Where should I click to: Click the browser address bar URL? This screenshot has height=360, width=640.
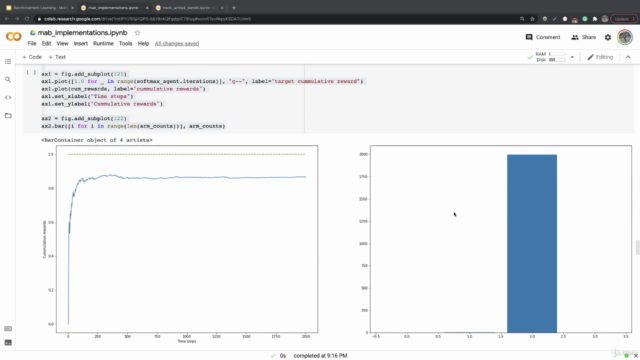click(147, 19)
